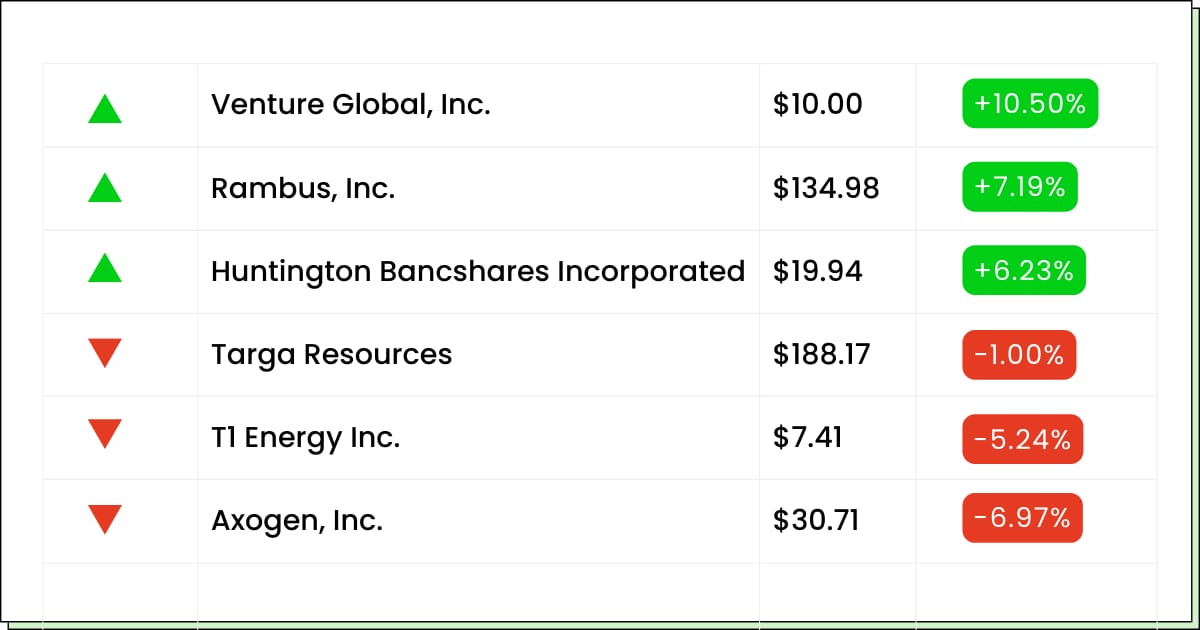Click the green up arrow beside Rambus
The image size is (1200, 630).
(x=104, y=188)
